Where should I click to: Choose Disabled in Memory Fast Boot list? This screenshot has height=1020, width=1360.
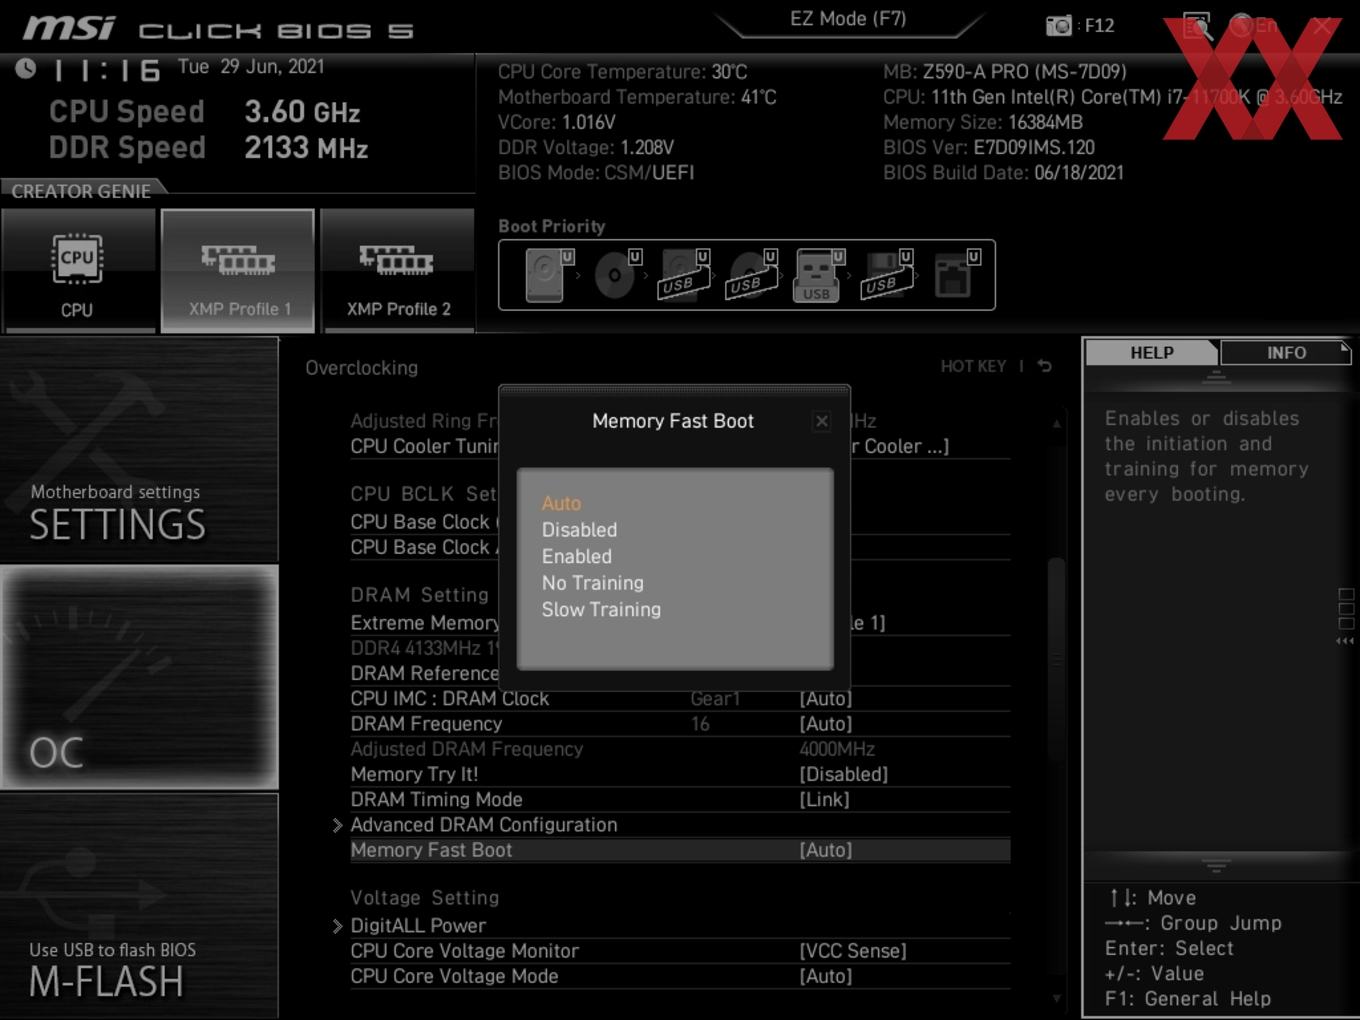[579, 530]
